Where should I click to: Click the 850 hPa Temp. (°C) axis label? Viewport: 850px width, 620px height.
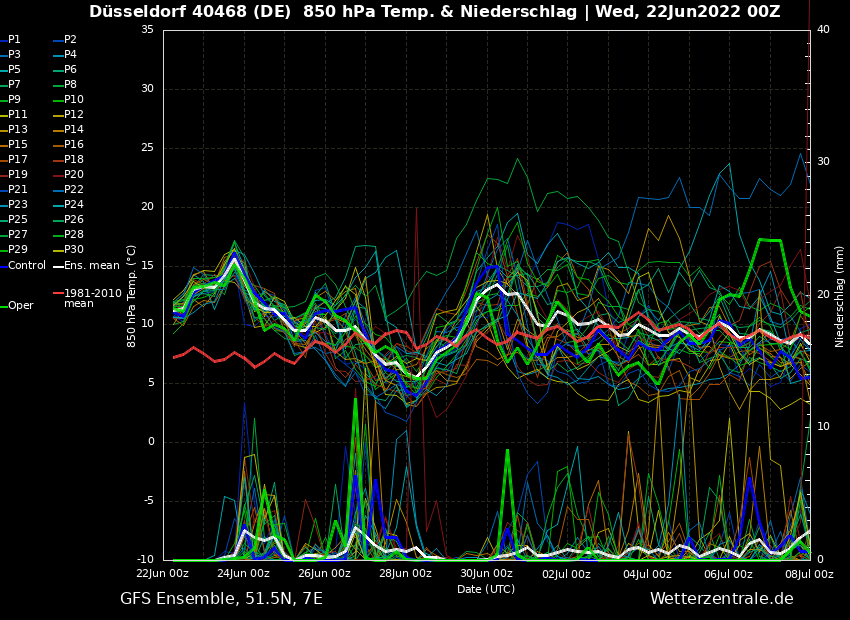tap(132, 295)
